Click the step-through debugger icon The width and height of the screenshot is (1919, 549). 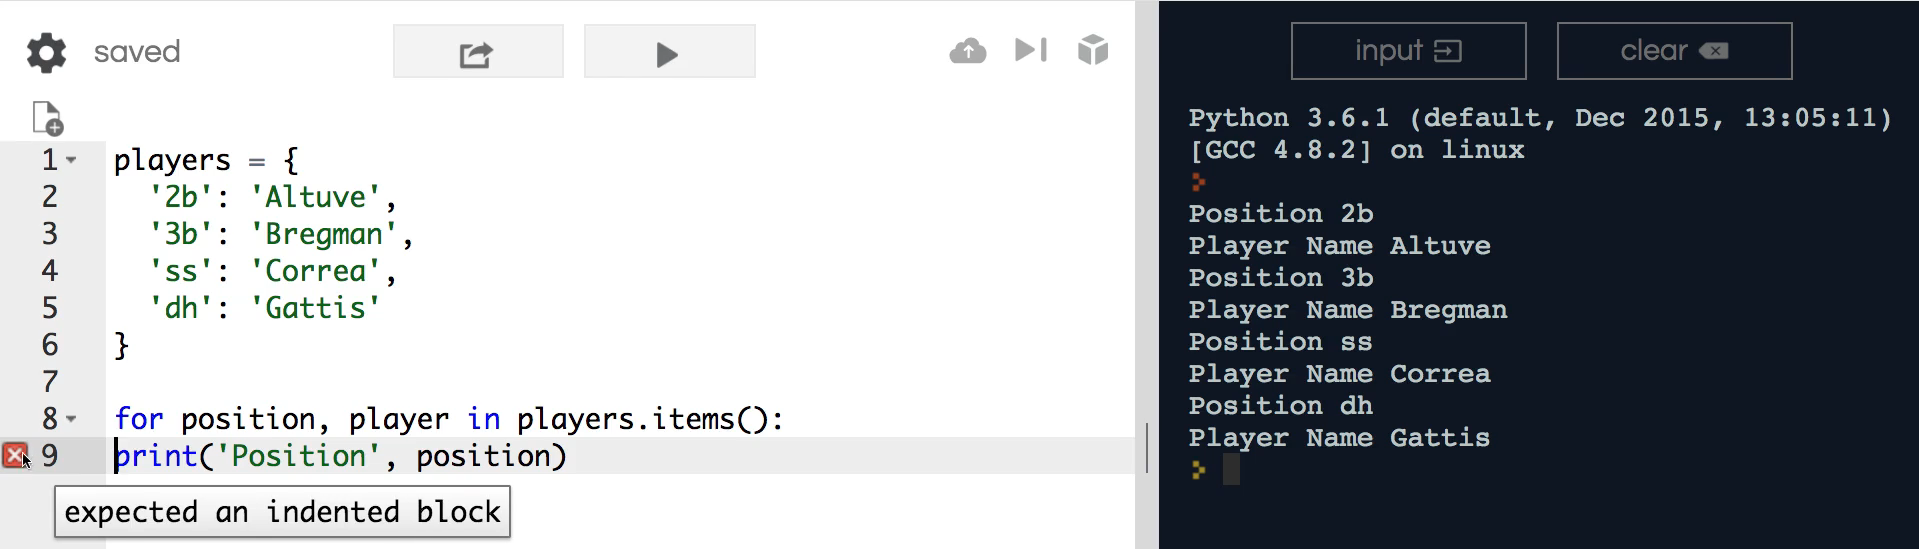click(1031, 50)
